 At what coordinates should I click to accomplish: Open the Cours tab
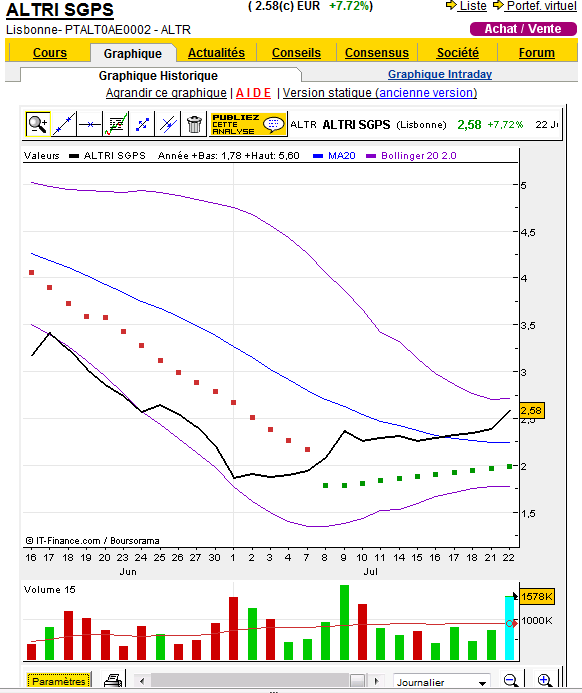[49, 53]
